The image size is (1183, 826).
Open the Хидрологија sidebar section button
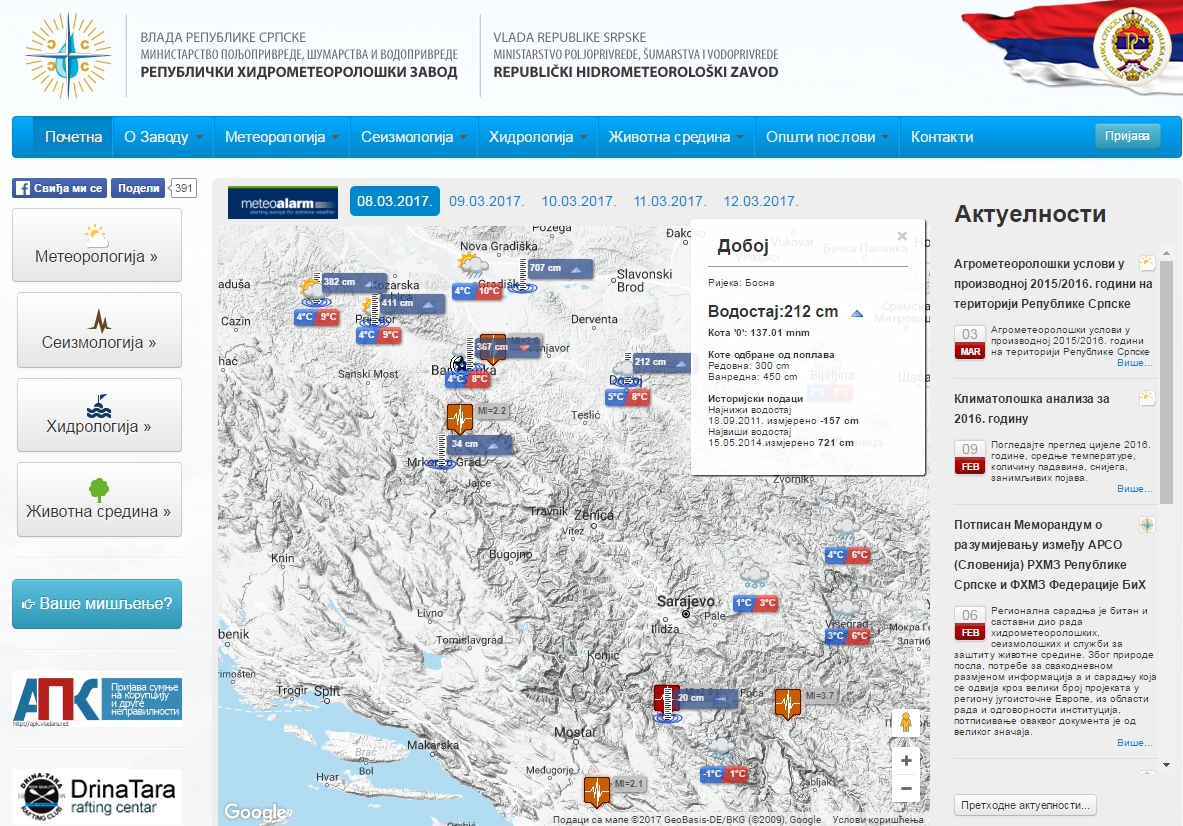99,415
